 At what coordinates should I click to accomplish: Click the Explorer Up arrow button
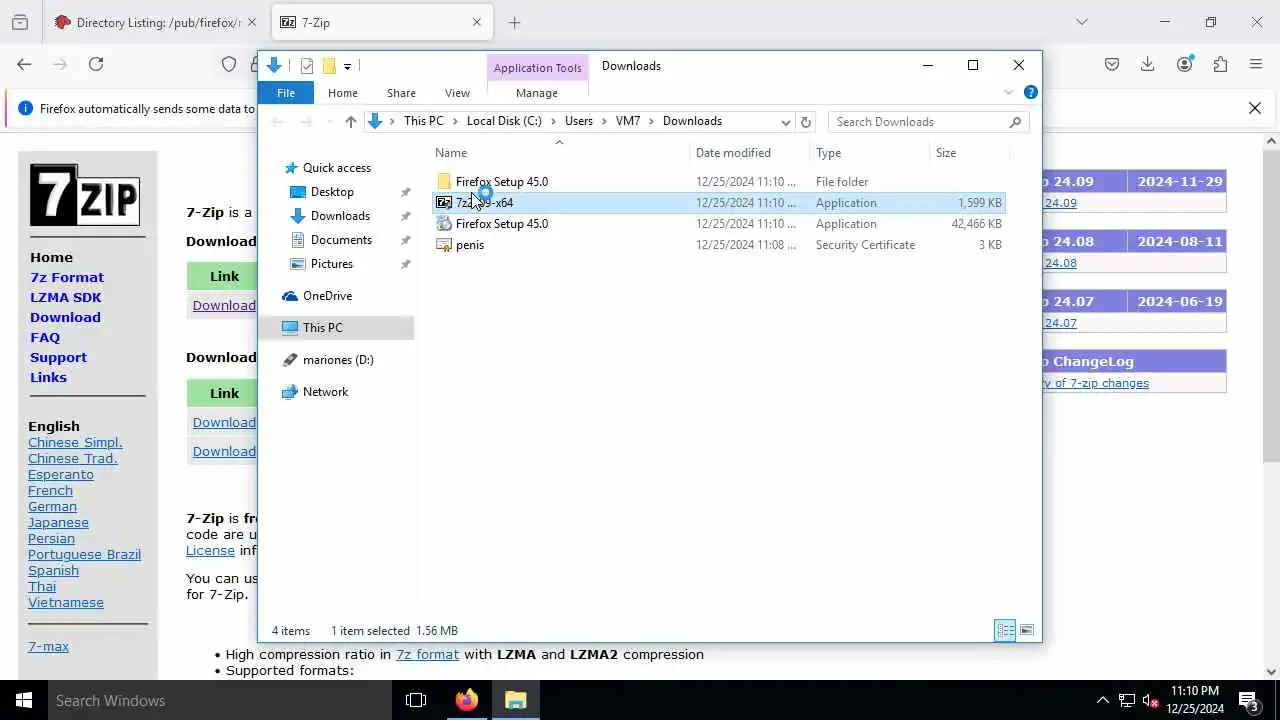pyautogui.click(x=350, y=121)
